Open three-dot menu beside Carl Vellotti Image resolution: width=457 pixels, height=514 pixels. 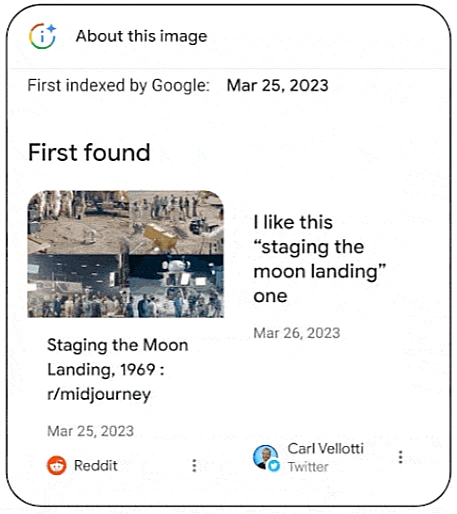(x=400, y=457)
